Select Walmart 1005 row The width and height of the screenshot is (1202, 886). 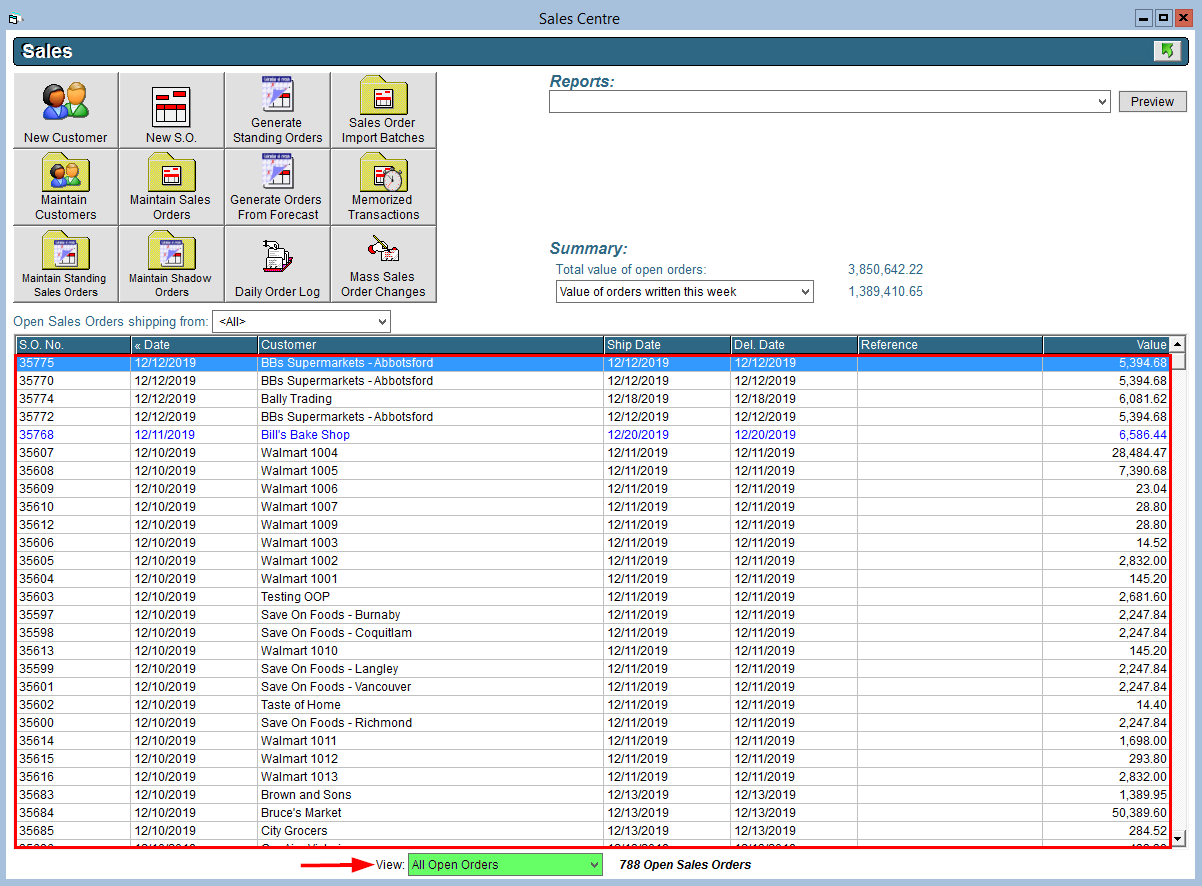pos(593,471)
